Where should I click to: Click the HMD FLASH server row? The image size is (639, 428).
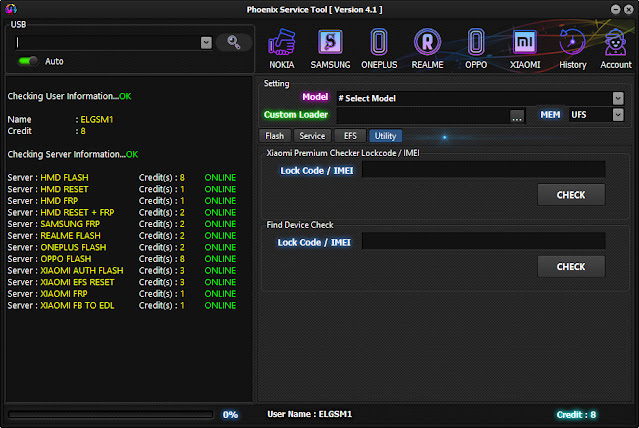coord(121,178)
